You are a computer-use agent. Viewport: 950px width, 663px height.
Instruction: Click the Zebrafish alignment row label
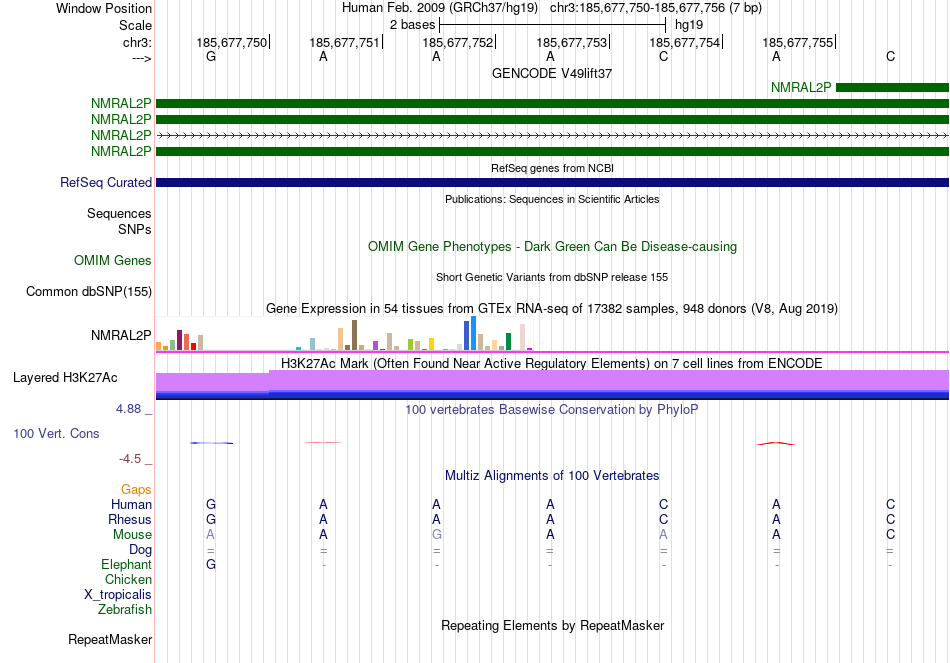point(124,610)
